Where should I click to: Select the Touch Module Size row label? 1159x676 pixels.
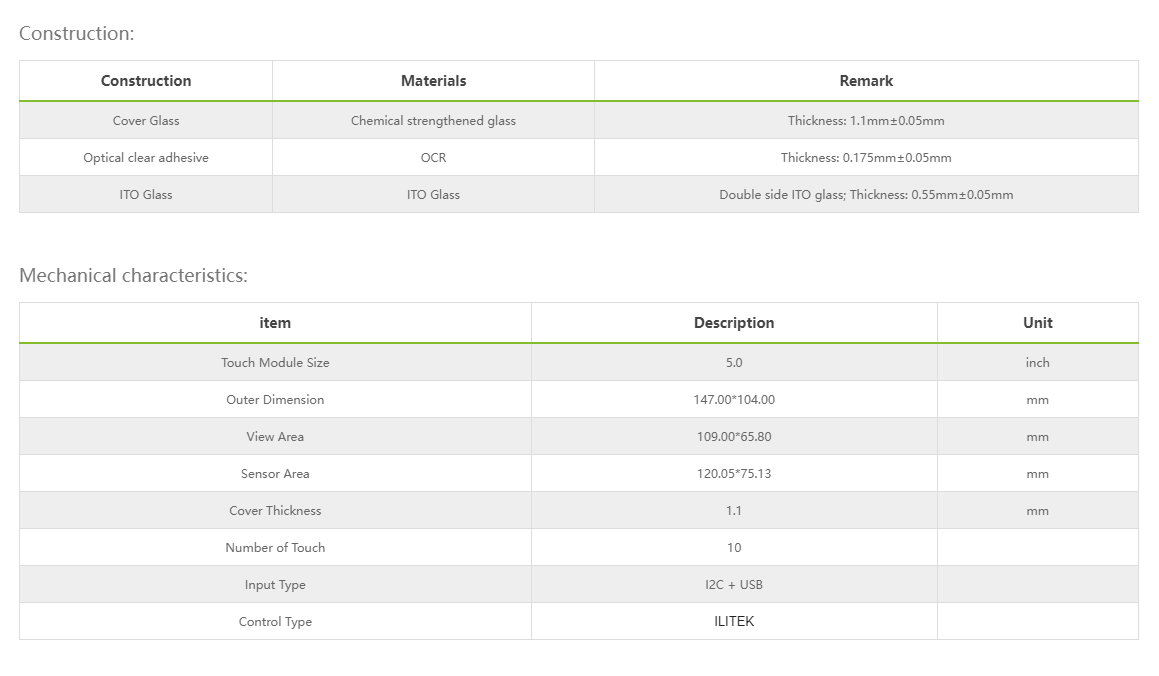click(x=275, y=363)
